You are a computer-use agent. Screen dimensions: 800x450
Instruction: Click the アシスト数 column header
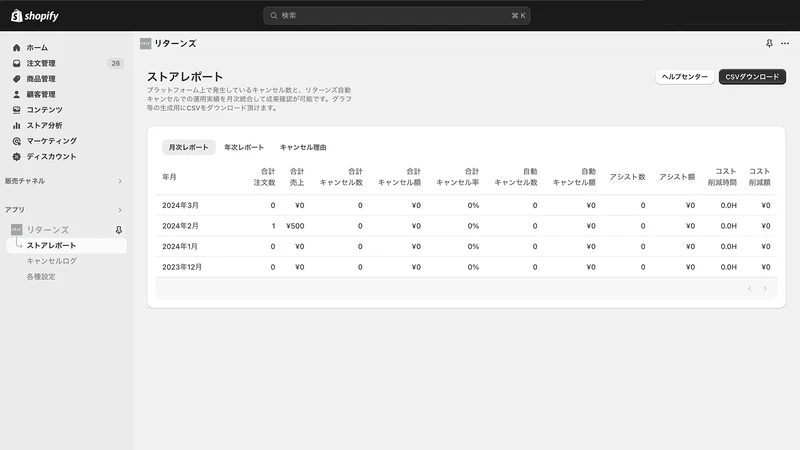(628, 177)
